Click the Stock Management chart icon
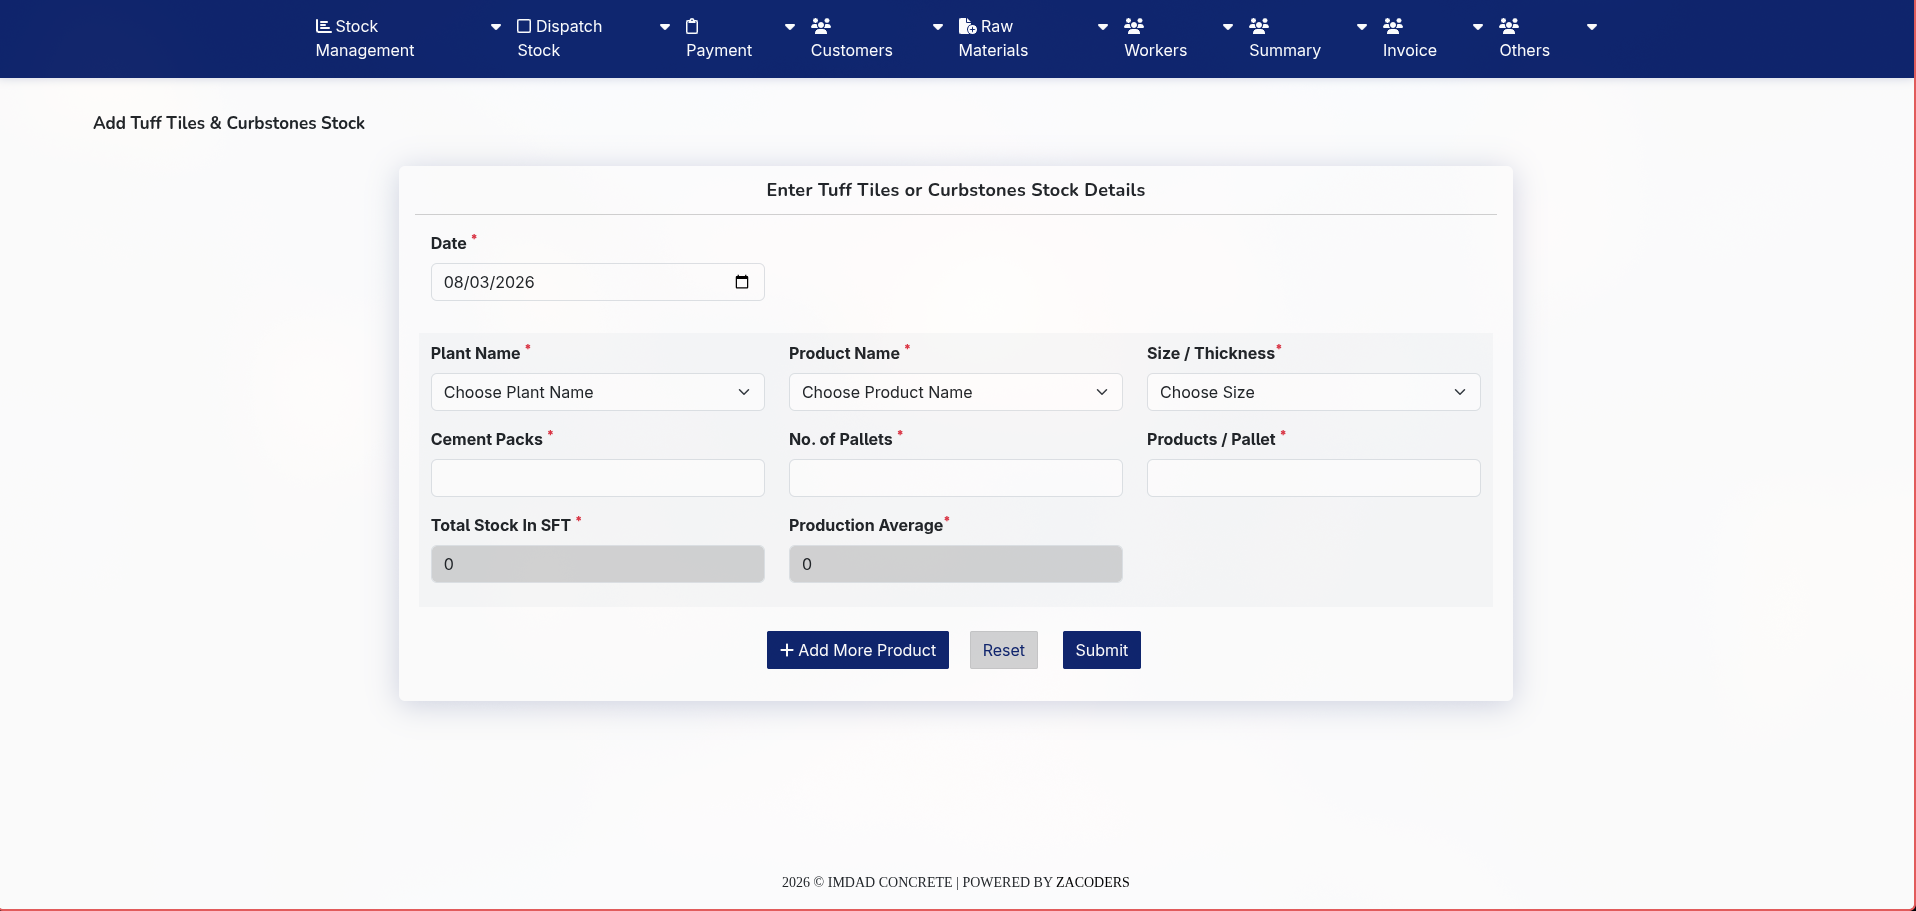The height and width of the screenshot is (911, 1916). tap(323, 26)
